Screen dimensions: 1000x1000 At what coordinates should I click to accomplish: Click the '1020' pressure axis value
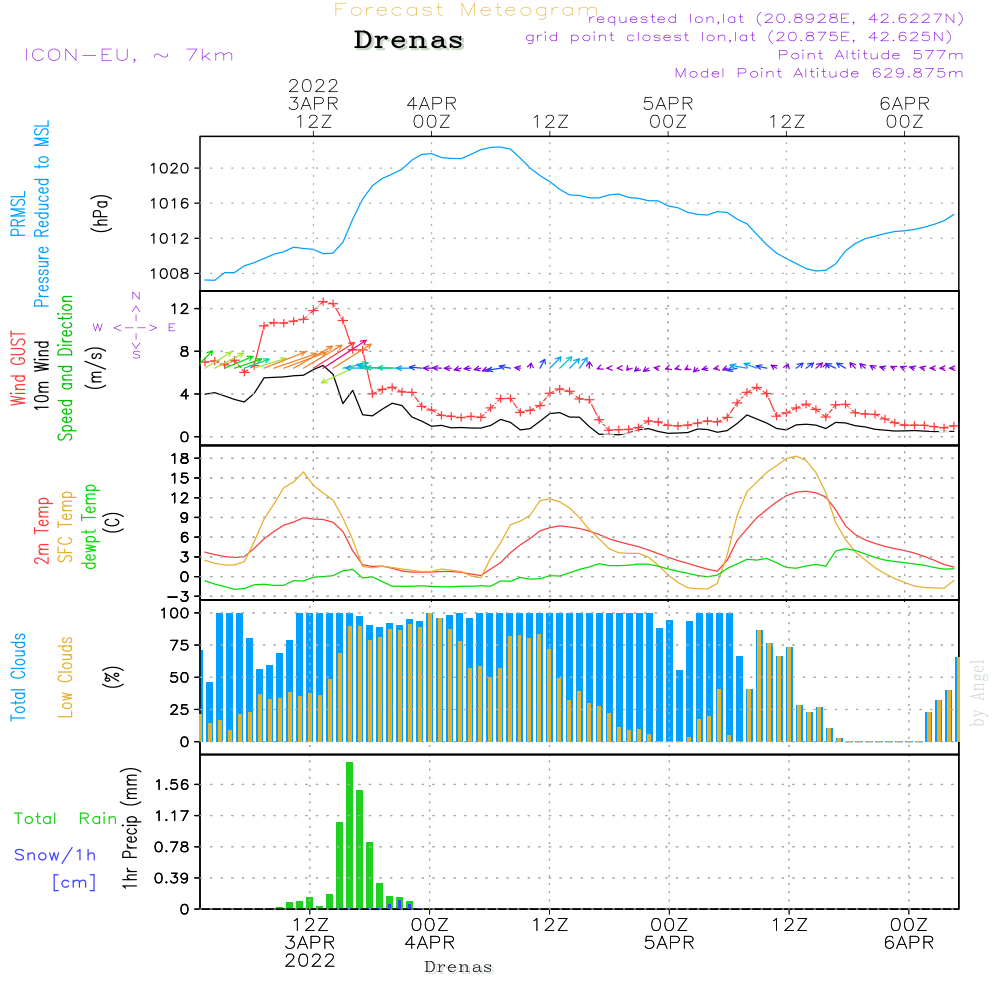pyautogui.click(x=170, y=168)
